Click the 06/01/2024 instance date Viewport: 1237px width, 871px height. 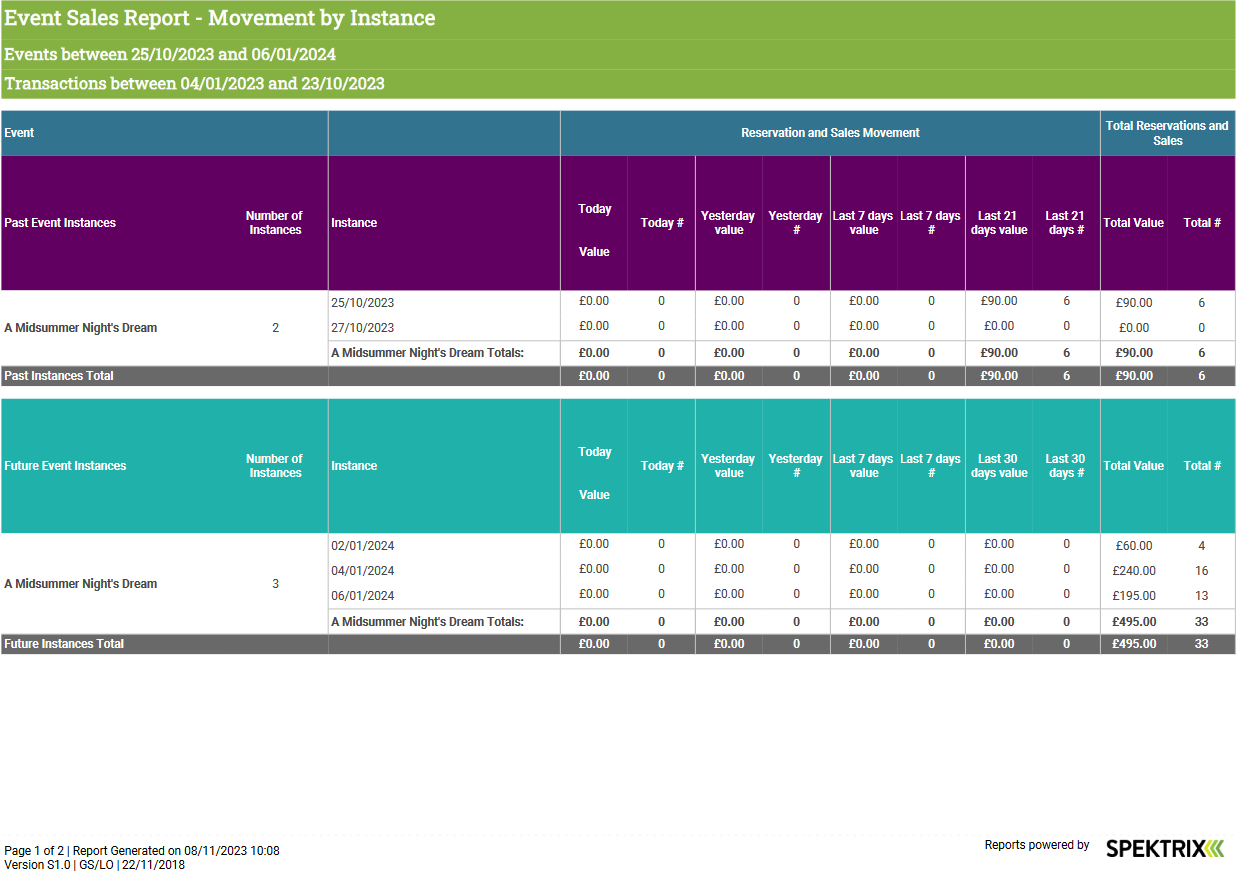click(x=362, y=596)
